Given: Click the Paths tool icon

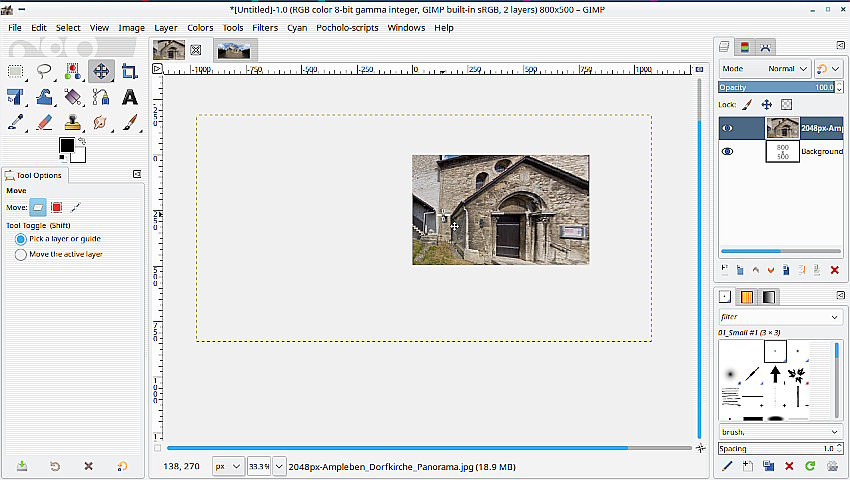Looking at the screenshot, I should click(101, 97).
